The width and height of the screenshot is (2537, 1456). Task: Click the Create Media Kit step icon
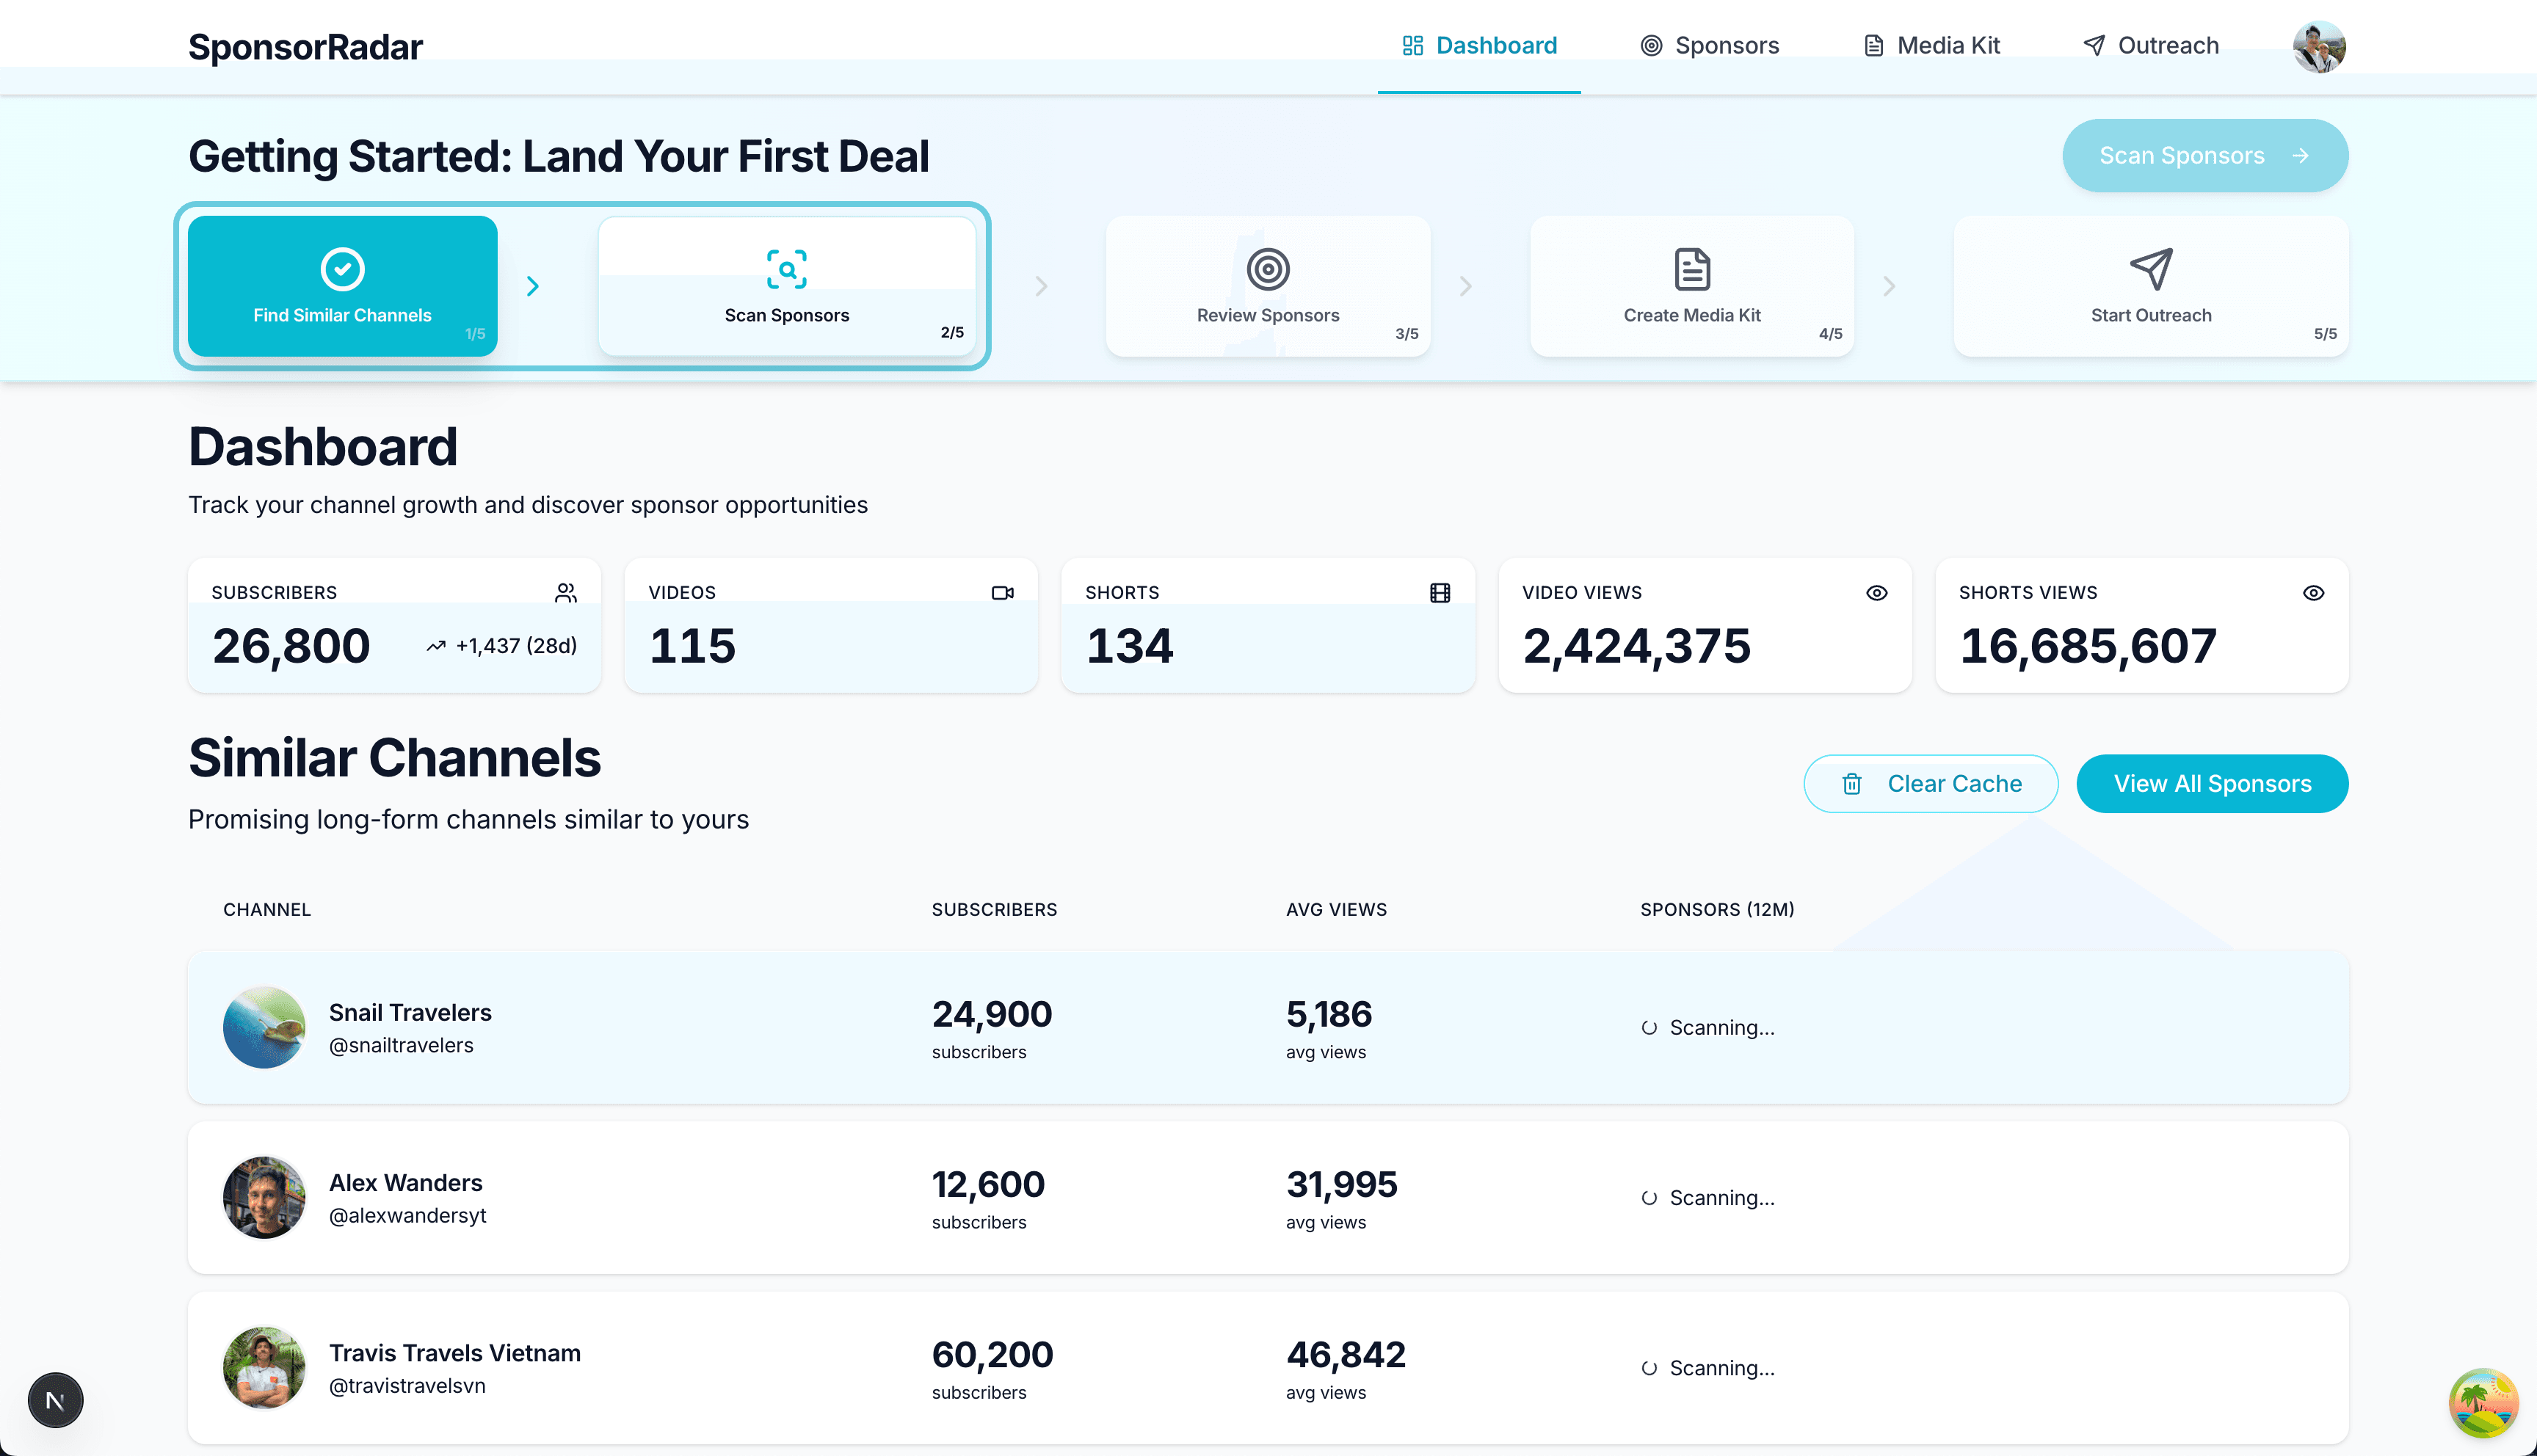coord(1690,269)
